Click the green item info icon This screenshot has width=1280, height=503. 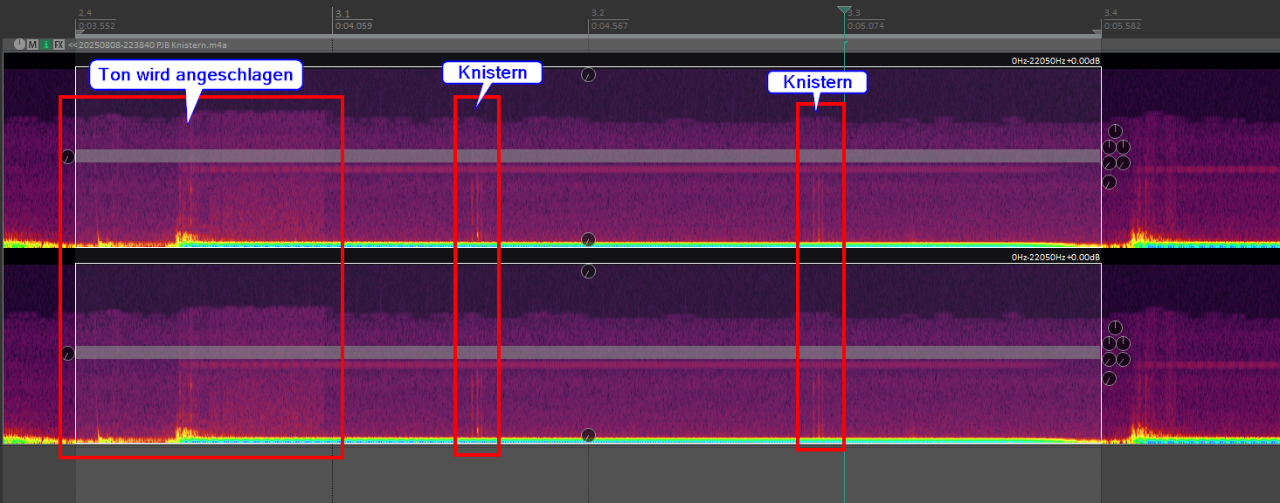click(46, 45)
